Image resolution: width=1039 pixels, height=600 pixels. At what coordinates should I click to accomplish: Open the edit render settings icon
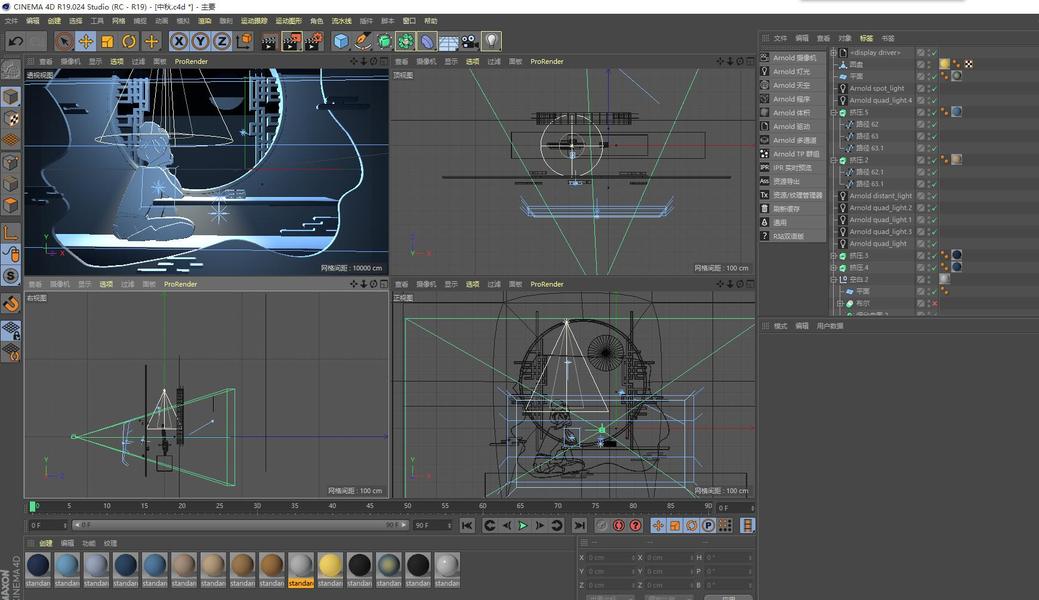point(313,41)
